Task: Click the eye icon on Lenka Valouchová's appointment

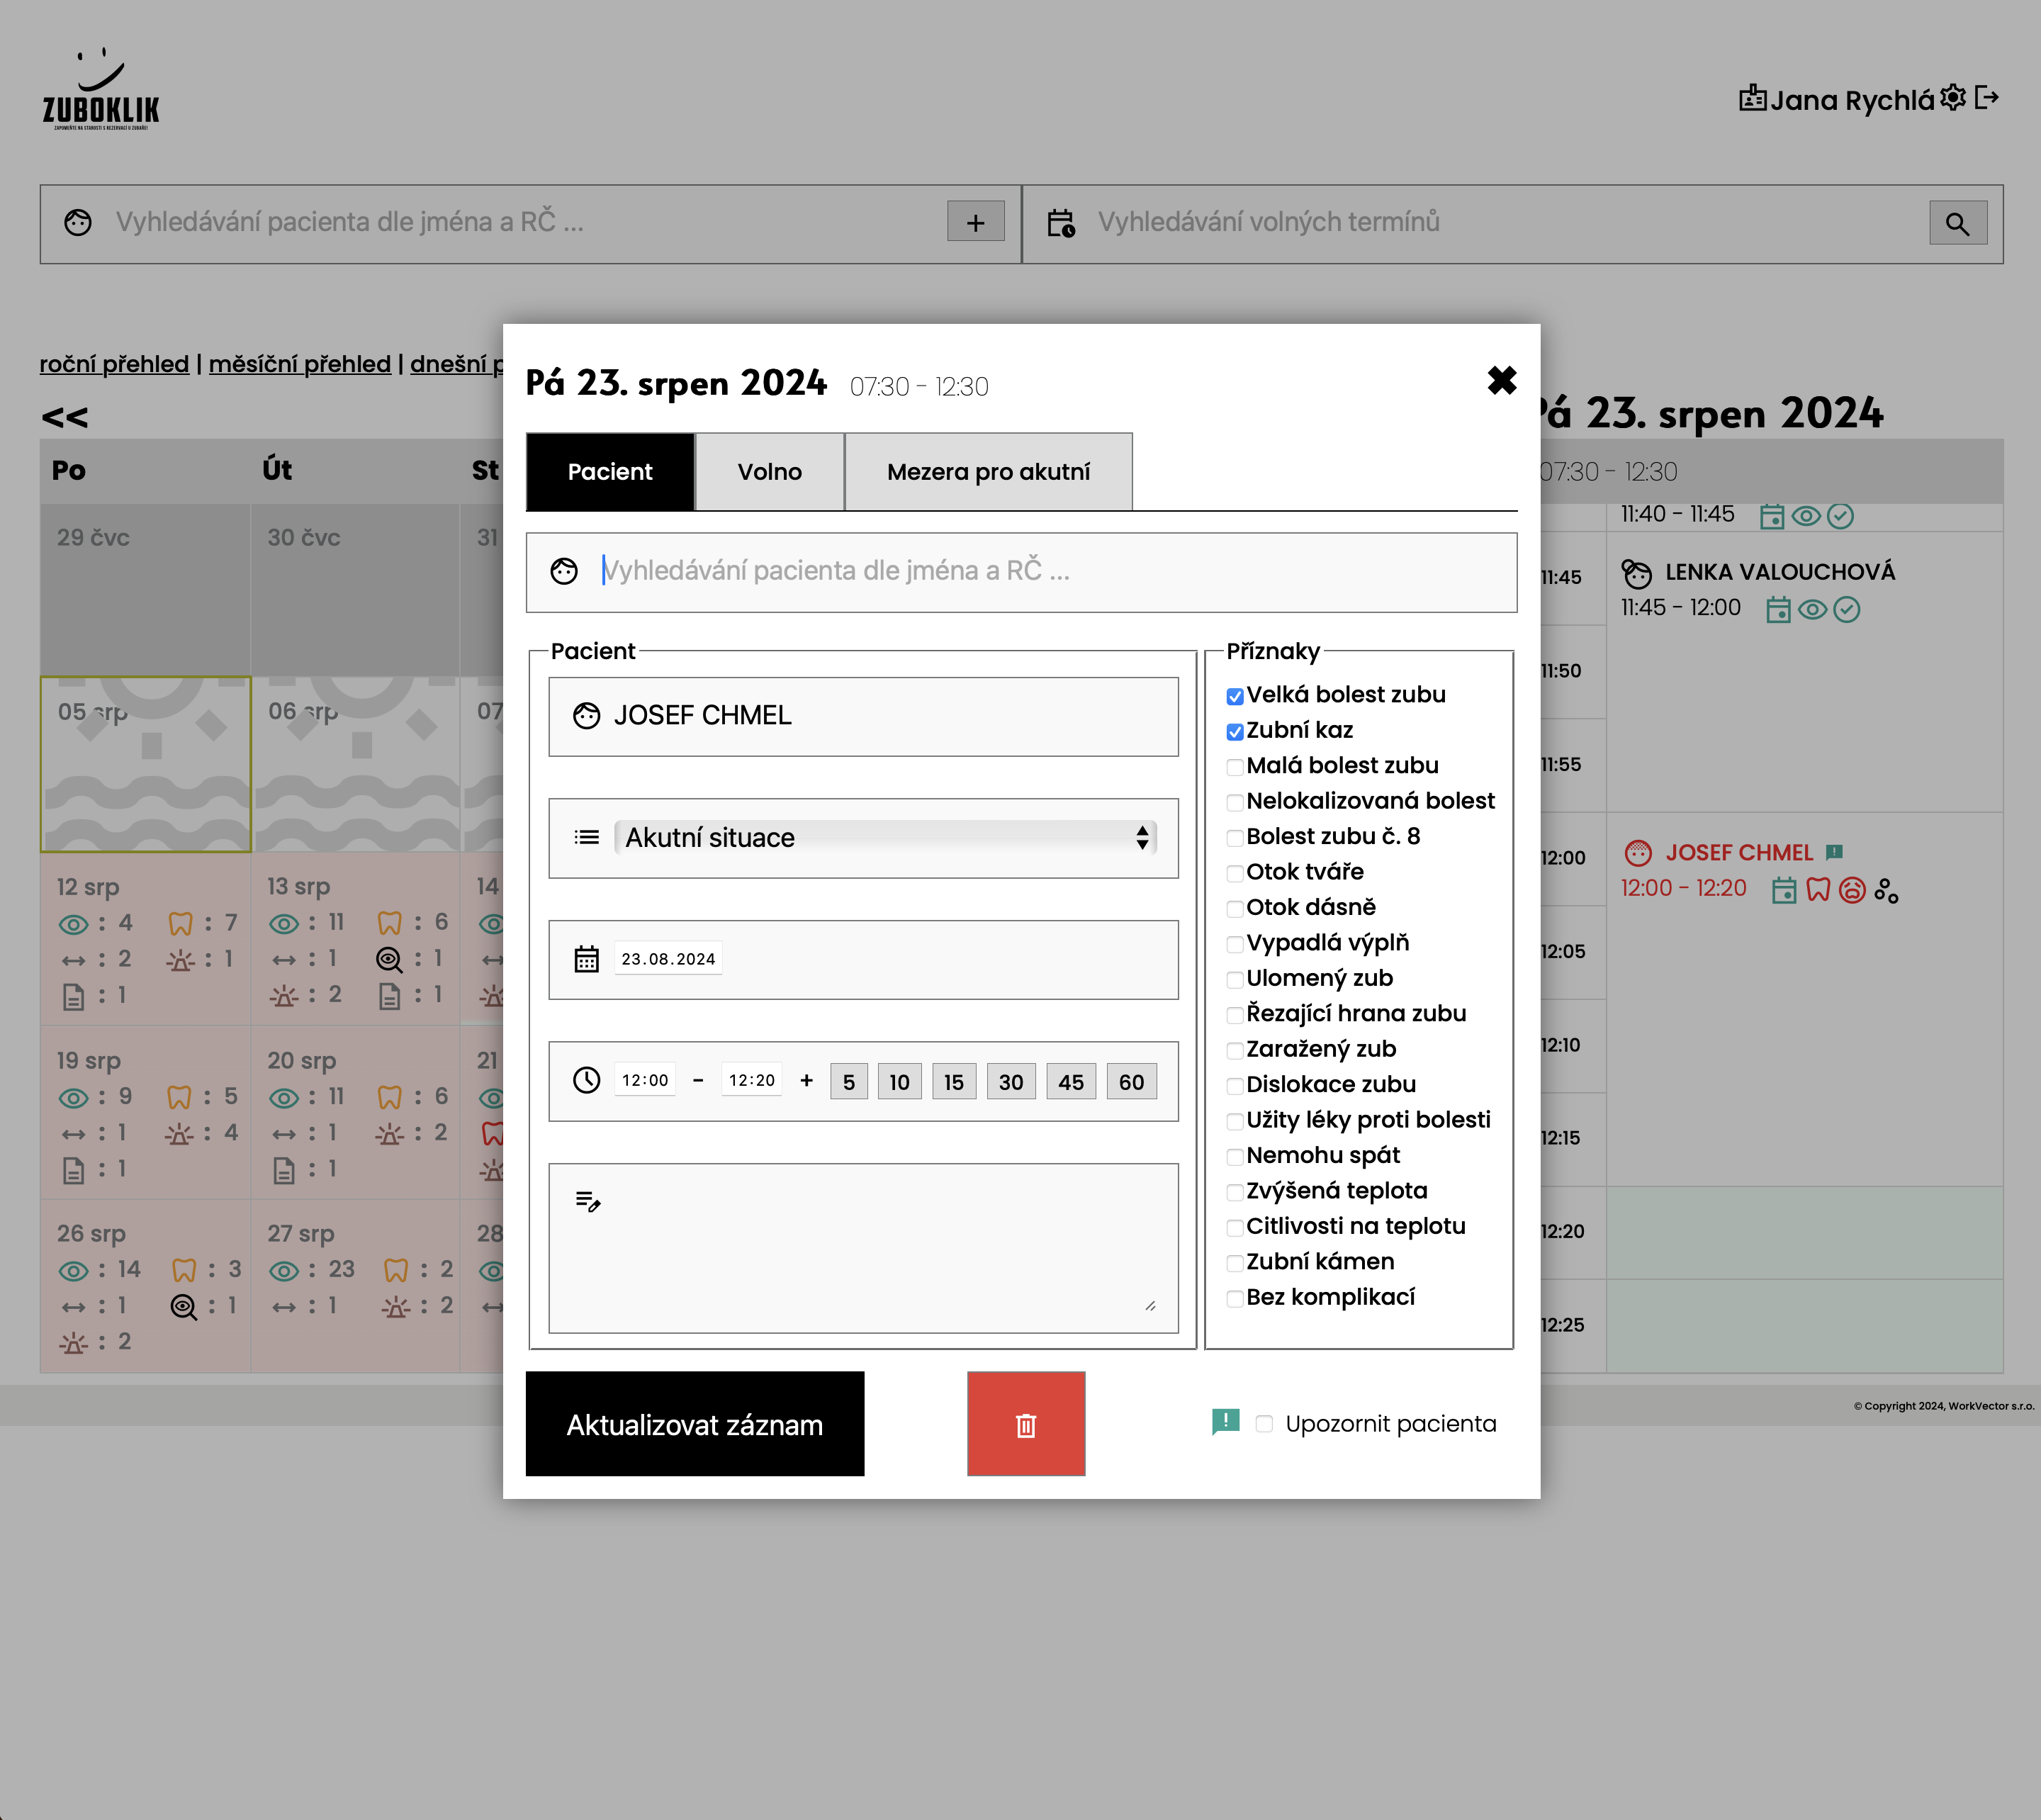Action: [1812, 608]
